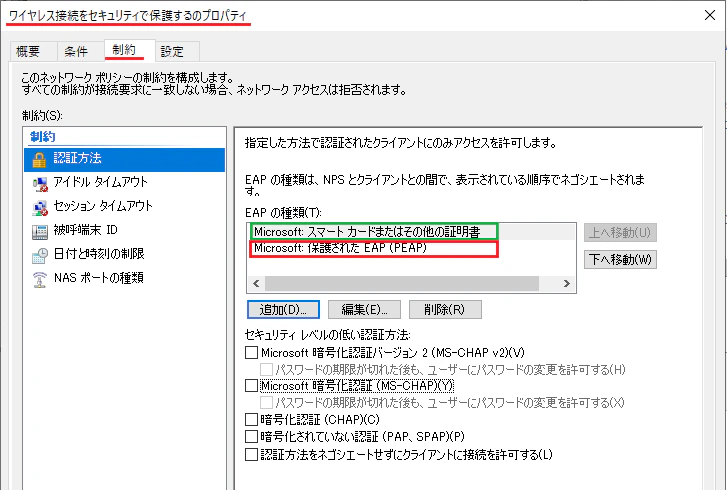
Task: Click right arrow of EAP list scrollbar
Action: (x=567, y=283)
